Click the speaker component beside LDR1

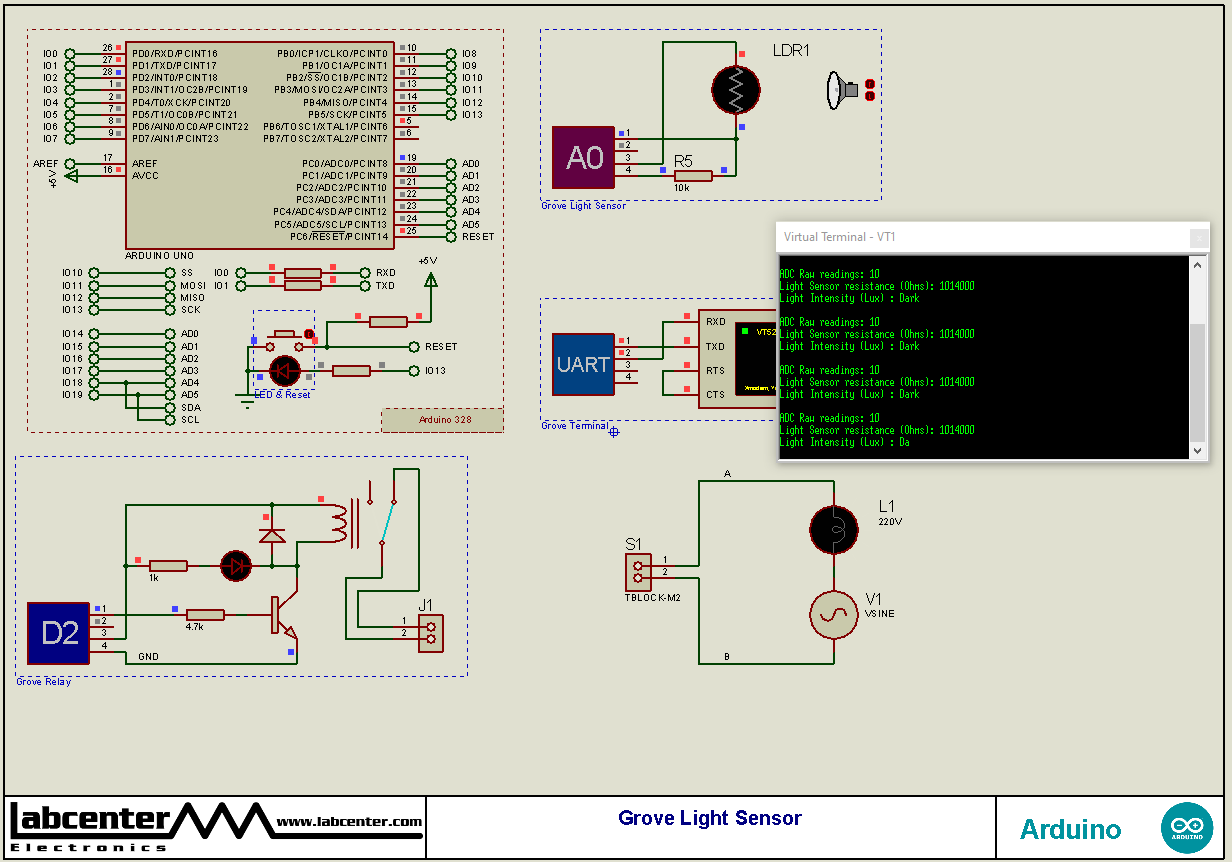840,89
